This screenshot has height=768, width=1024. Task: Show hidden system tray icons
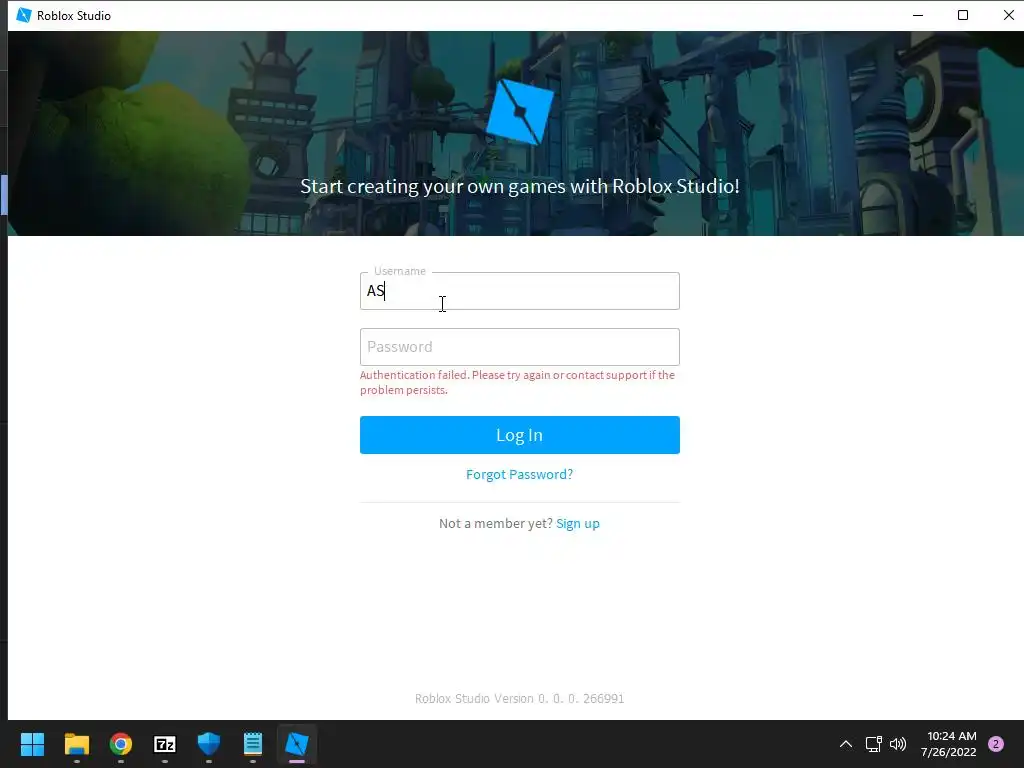click(846, 744)
